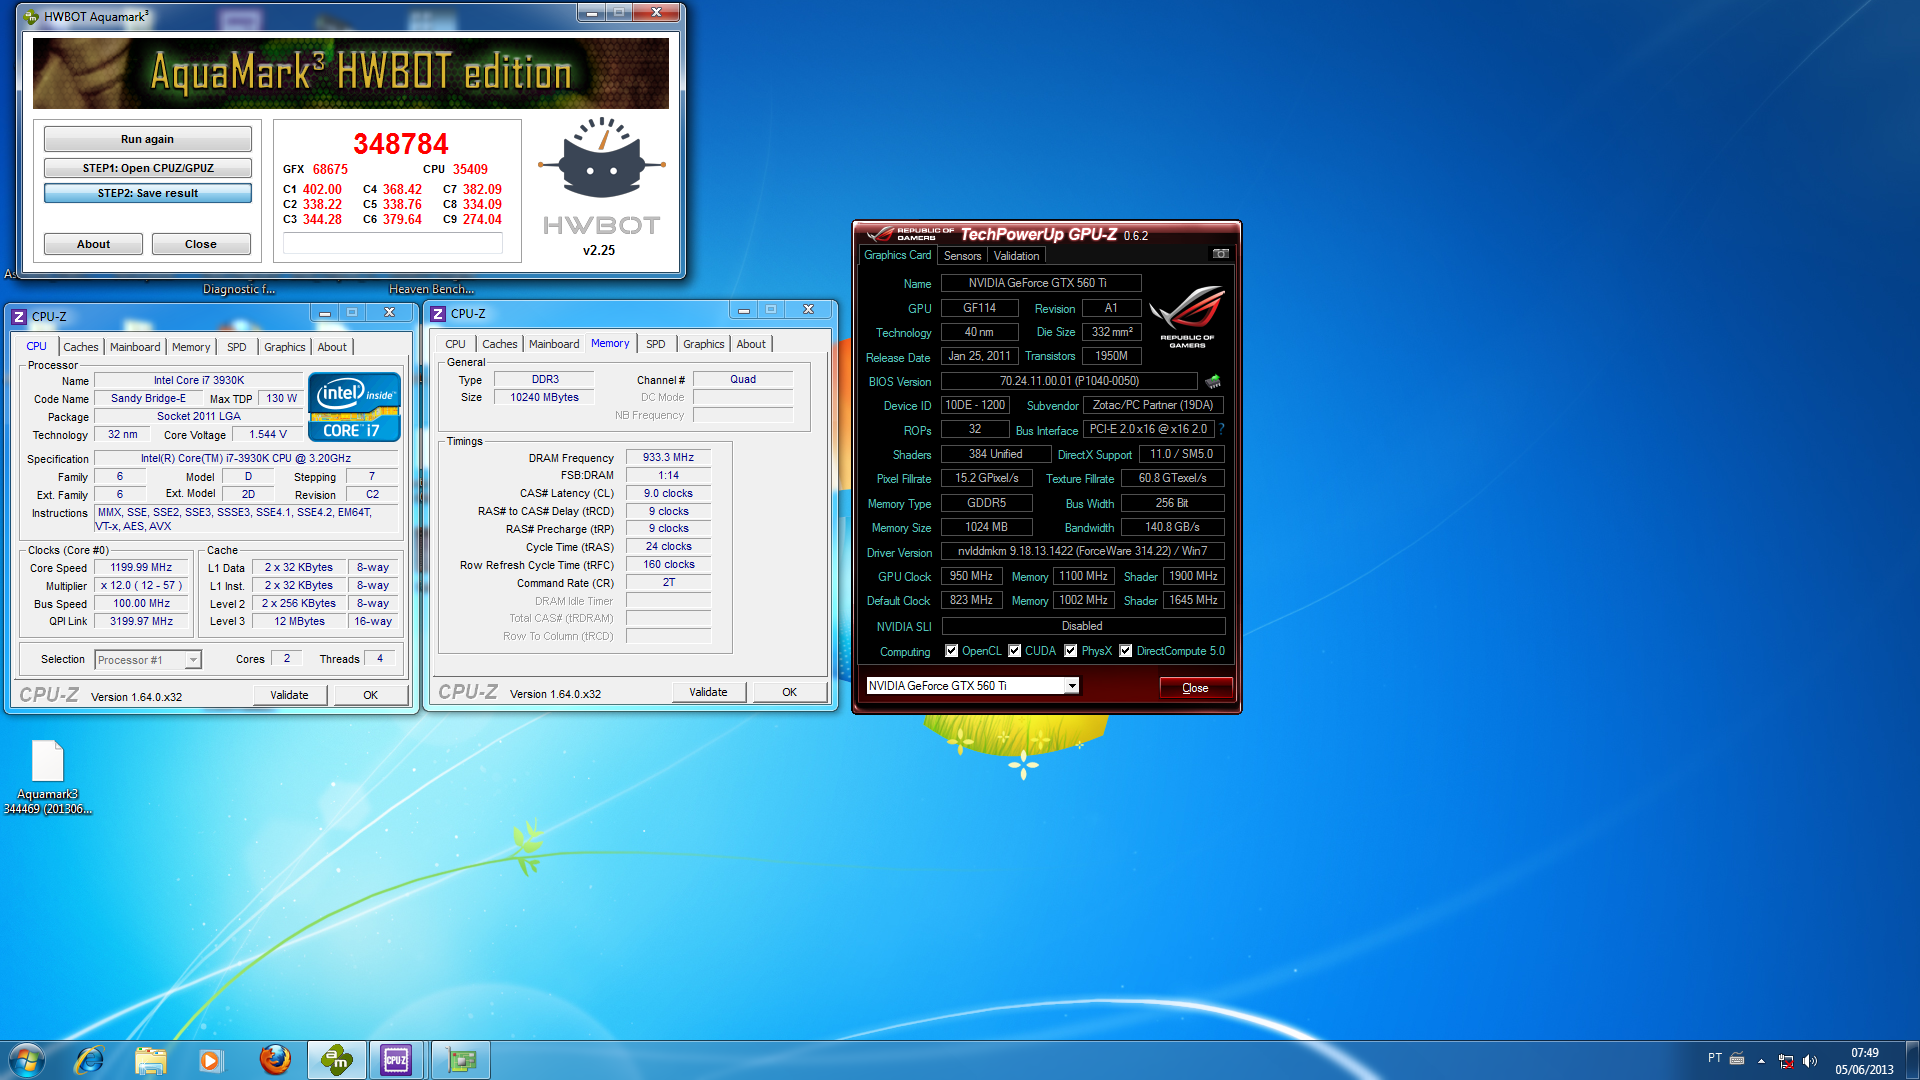Image resolution: width=1920 pixels, height=1080 pixels.
Task: Open the Graphics Card tab in GPU-Z
Action: pos(897,255)
